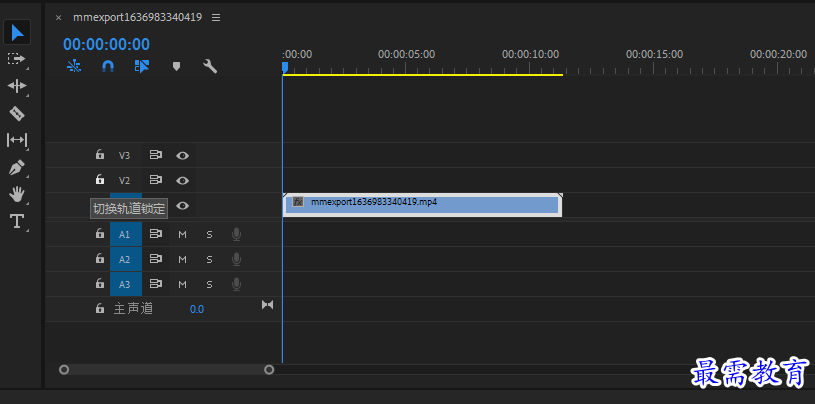Select the Razor tool
The width and height of the screenshot is (815, 404).
tap(17, 113)
